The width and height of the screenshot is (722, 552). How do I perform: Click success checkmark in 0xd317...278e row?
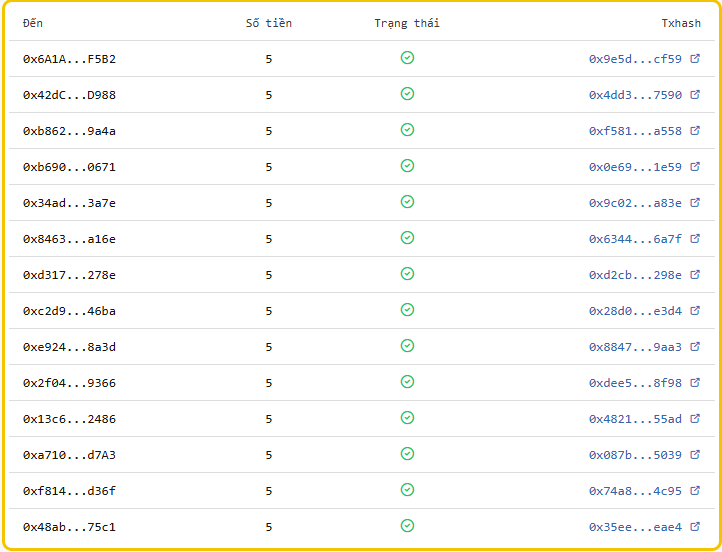[407, 273]
